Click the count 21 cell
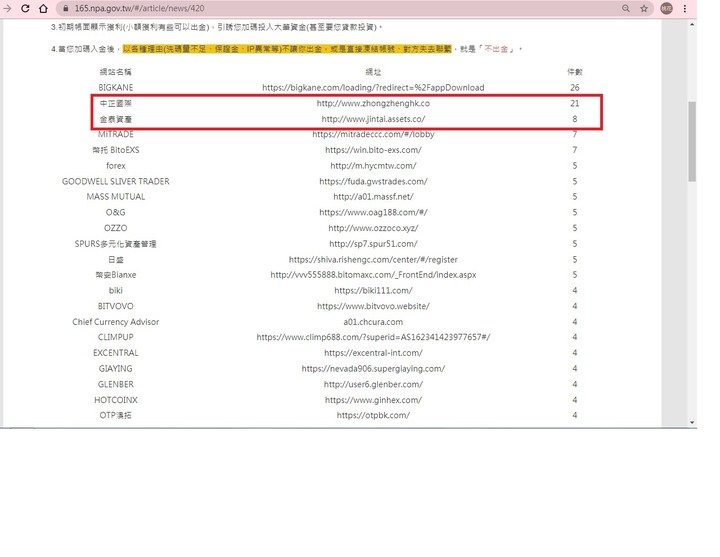This screenshot has width=720, height=557. [574, 103]
